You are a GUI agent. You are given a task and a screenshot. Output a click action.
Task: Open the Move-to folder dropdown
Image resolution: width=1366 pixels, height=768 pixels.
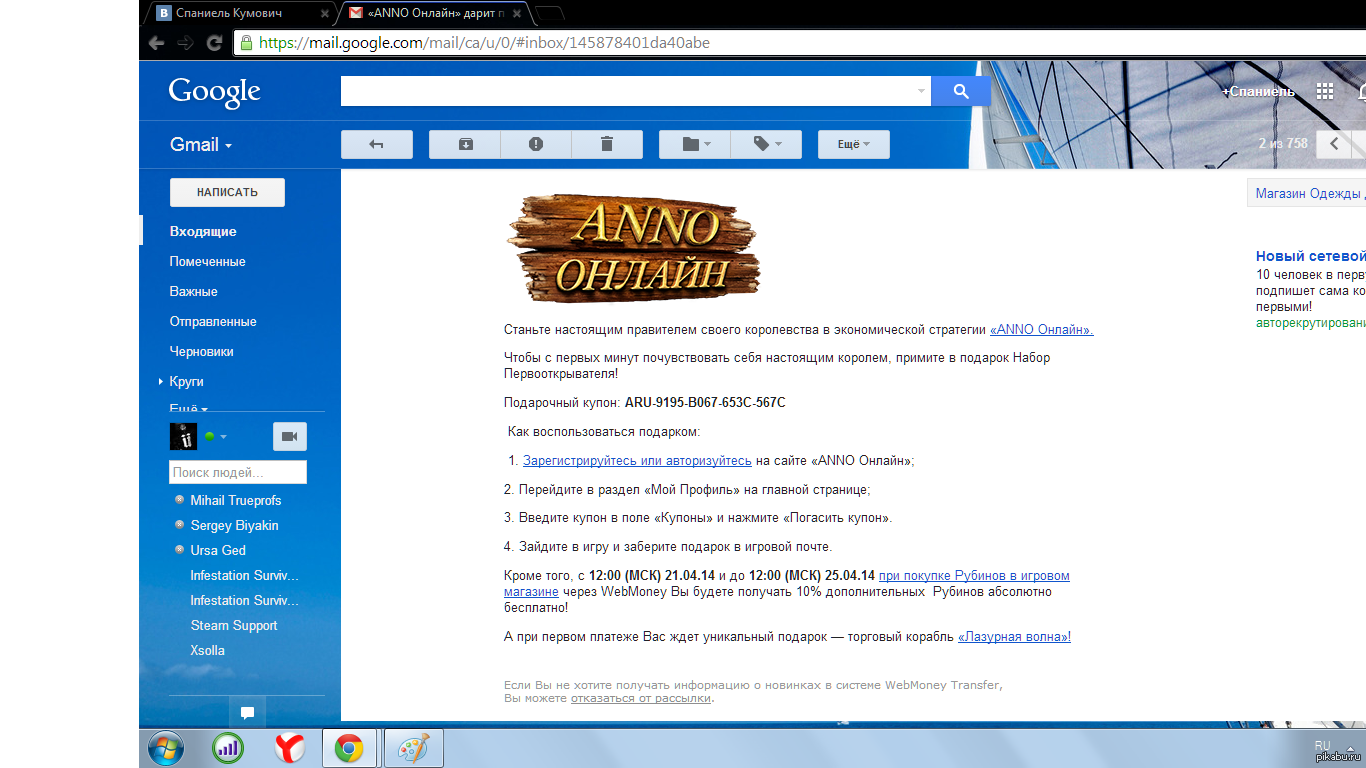[x=695, y=144]
